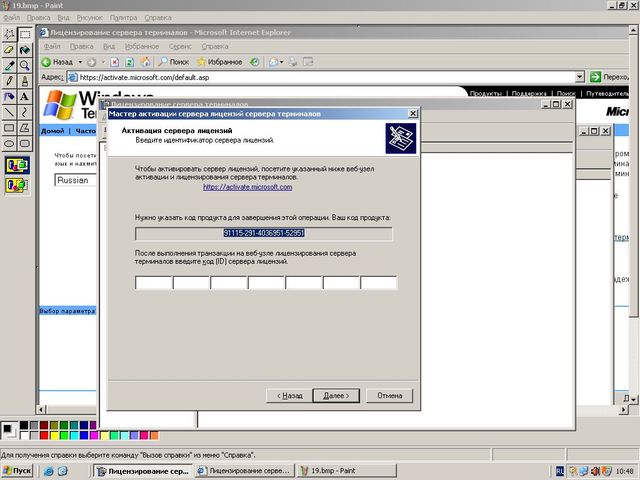The height and width of the screenshot is (480, 640).
Task: Choose the Fill With Color bucket tool
Action: pos(24,50)
